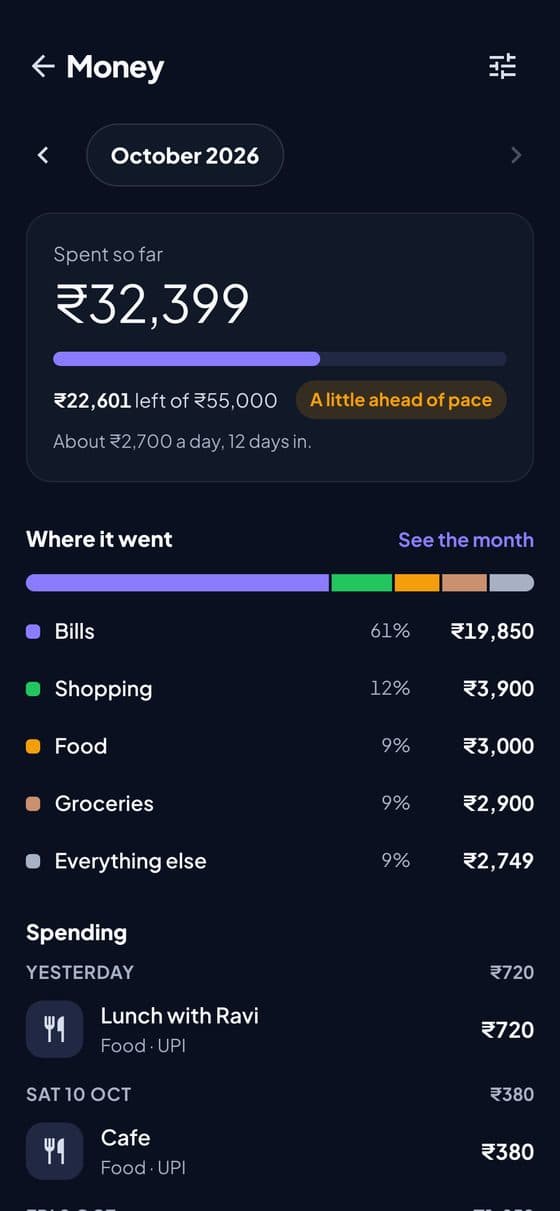Tap the A little ahead of pace badge
560x1211 pixels.
pyautogui.click(x=401, y=400)
